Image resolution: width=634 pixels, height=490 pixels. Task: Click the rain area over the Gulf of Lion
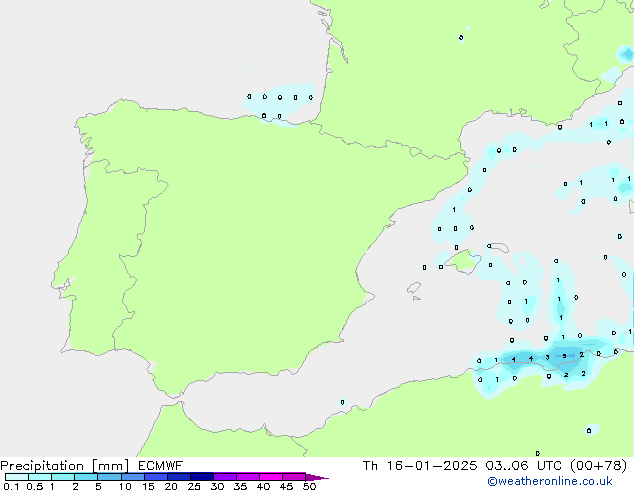pos(500,152)
